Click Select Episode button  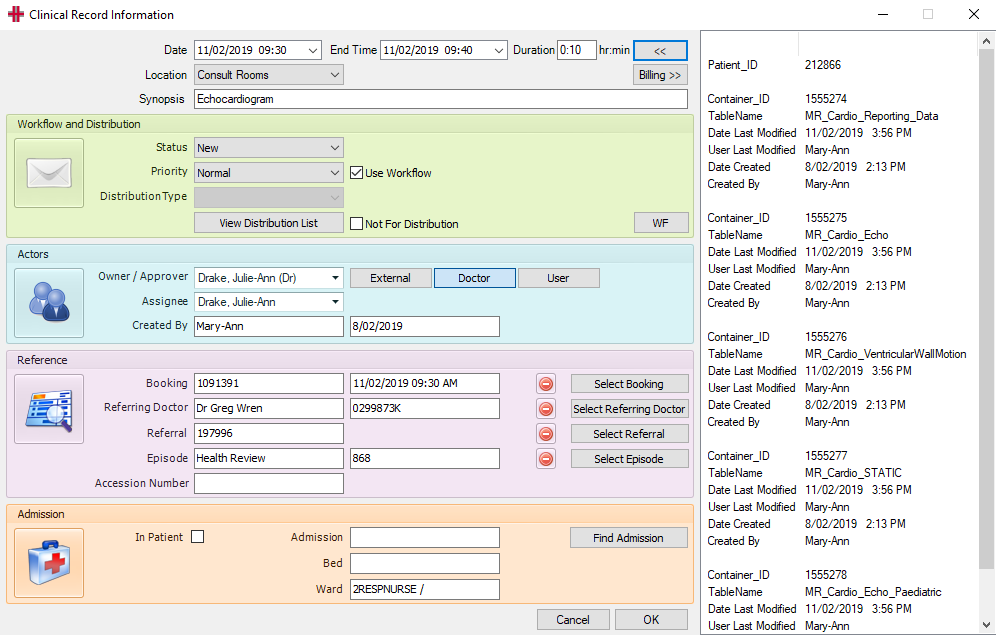629,459
